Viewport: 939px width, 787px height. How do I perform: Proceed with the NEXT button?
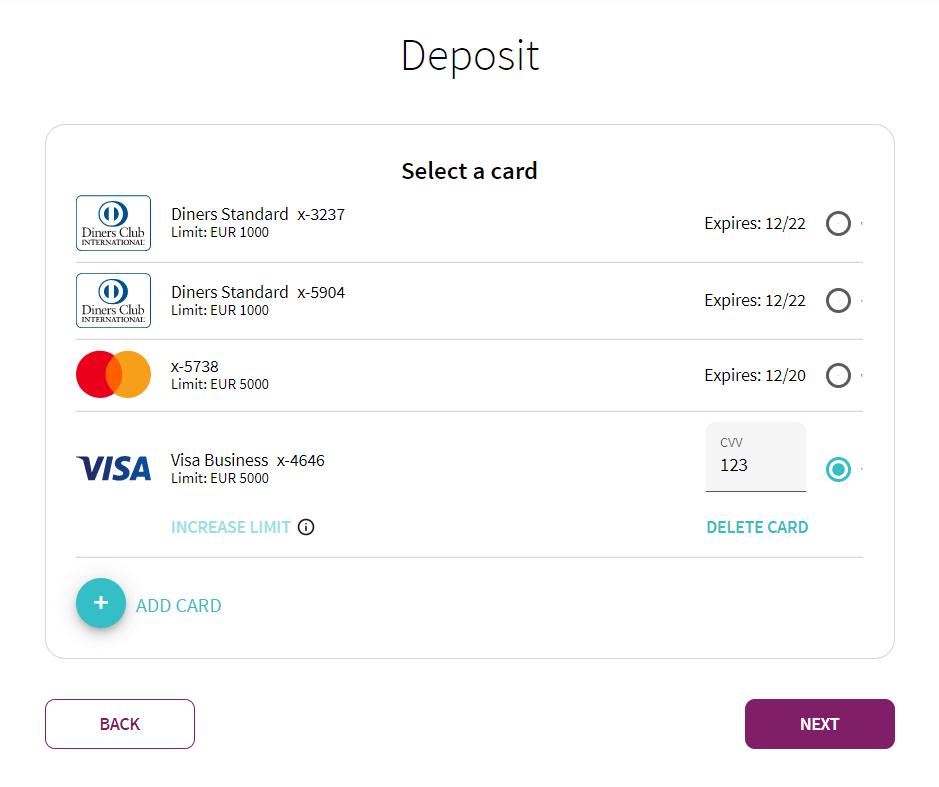click(819, 724)
